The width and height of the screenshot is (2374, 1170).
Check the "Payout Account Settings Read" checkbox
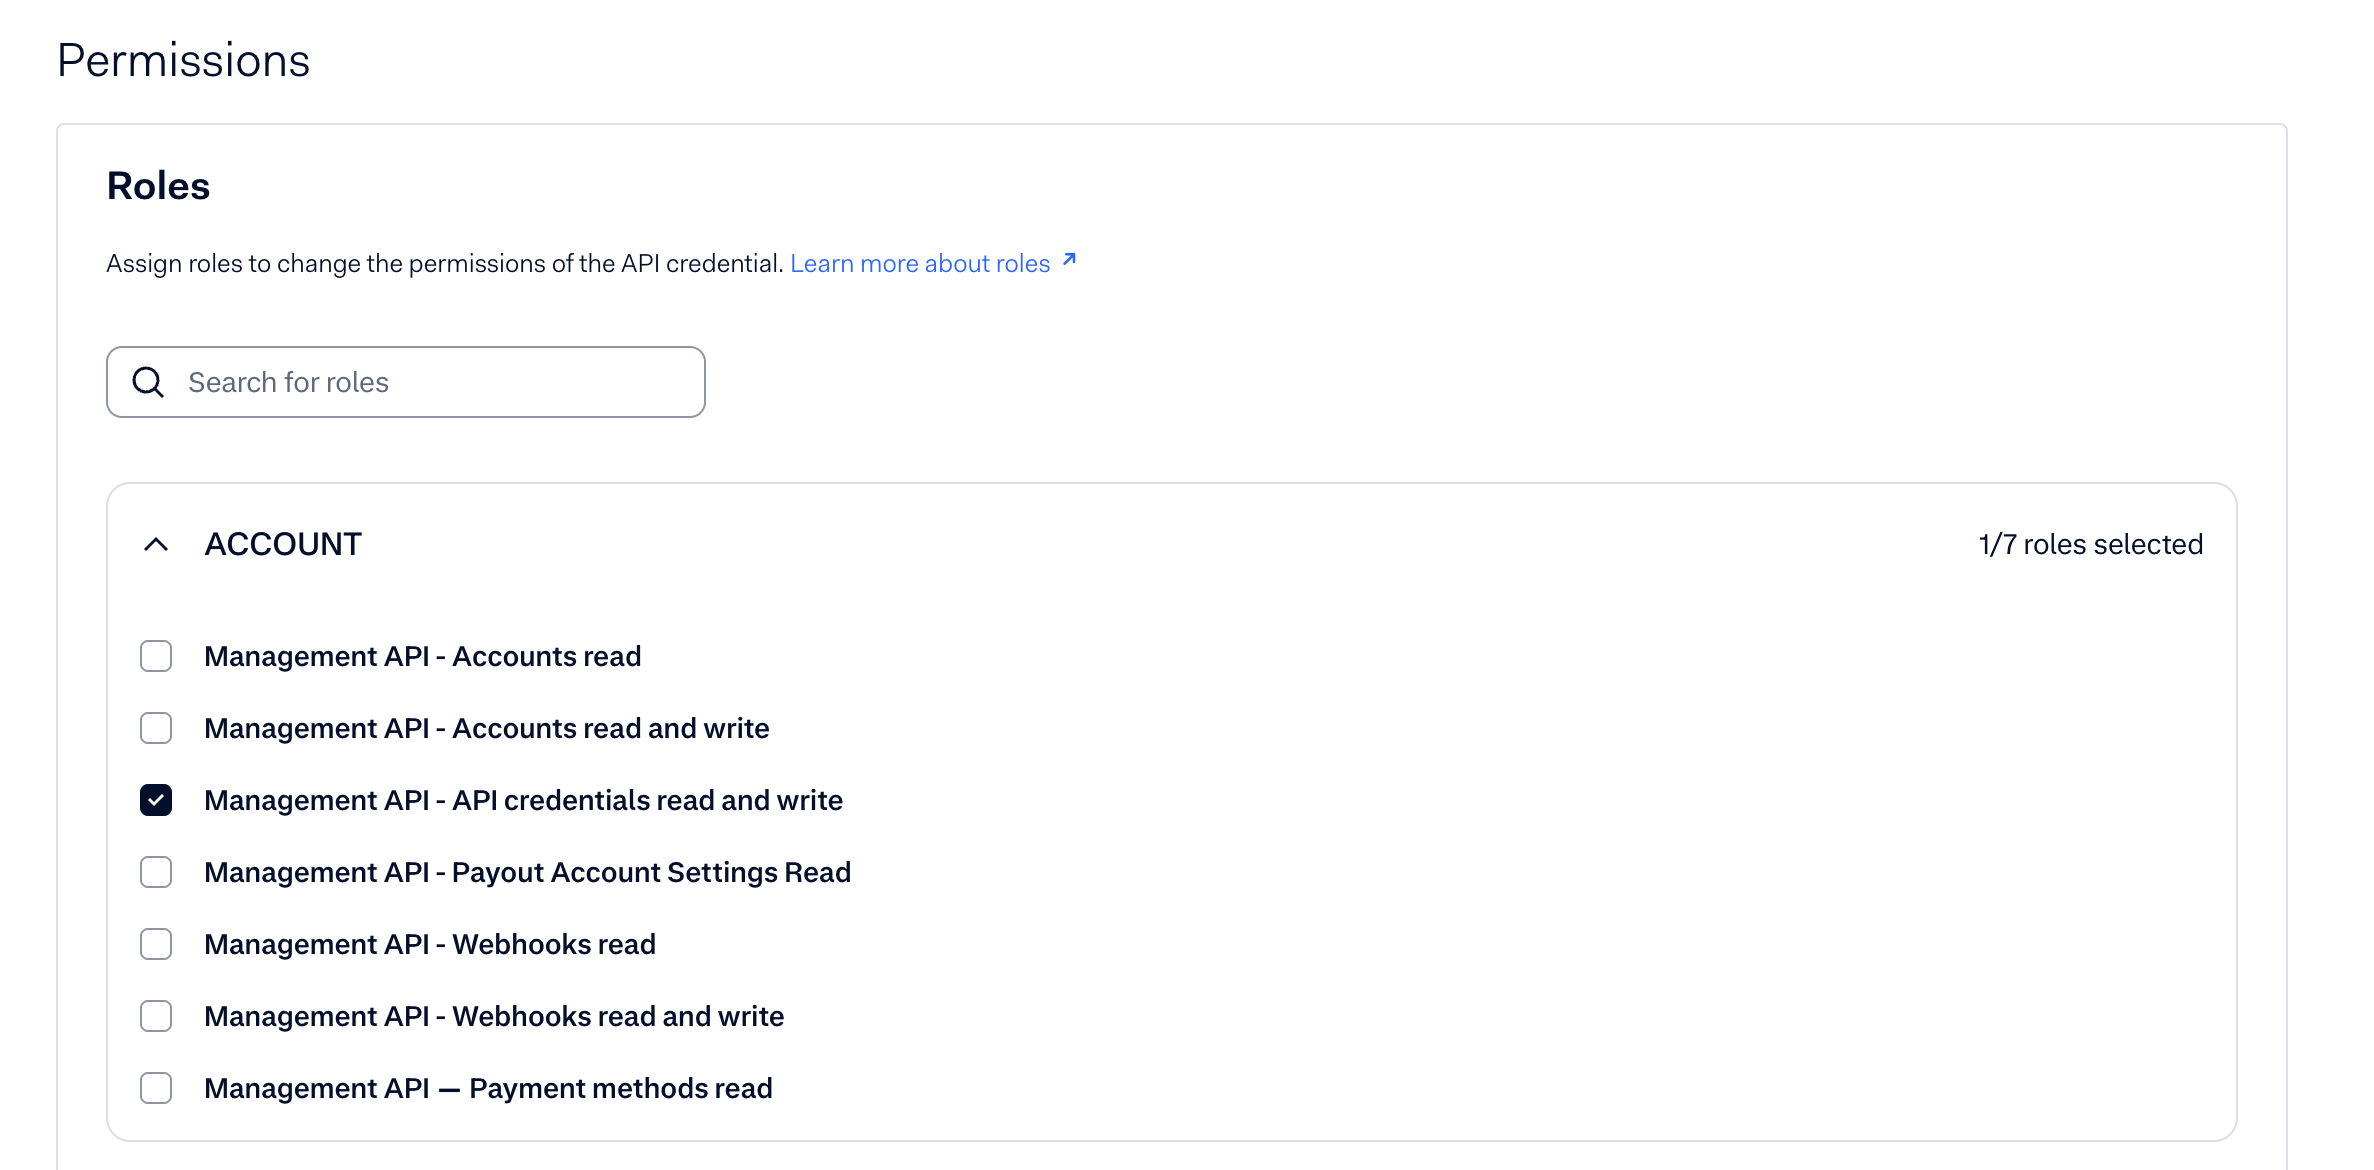coord(156,872)
